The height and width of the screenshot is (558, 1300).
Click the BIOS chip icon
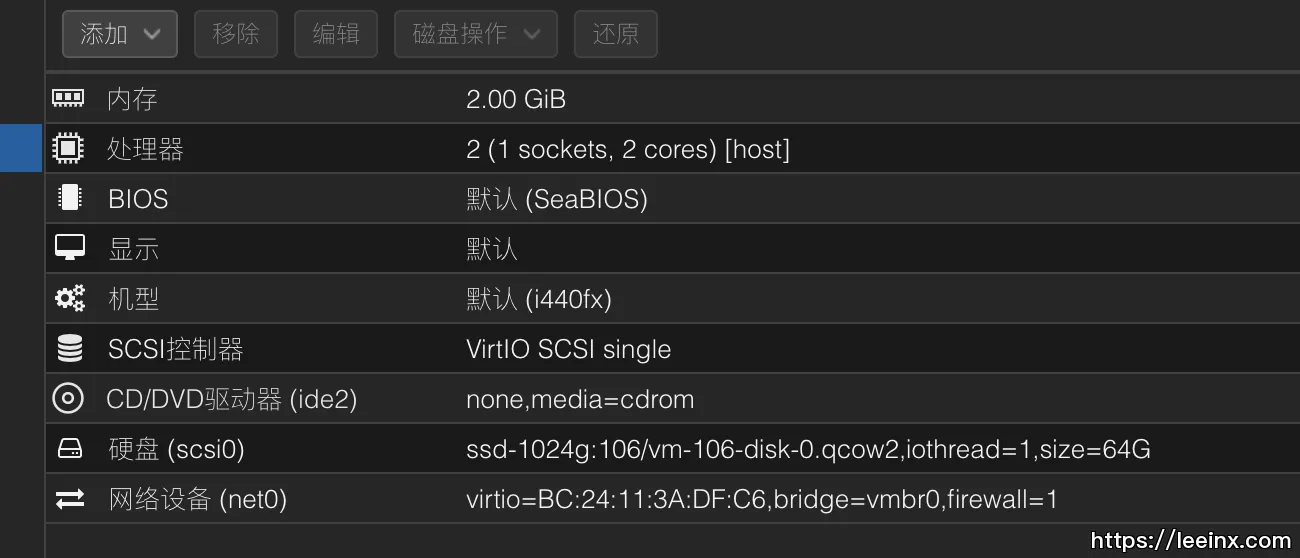(x=69, y=198)
